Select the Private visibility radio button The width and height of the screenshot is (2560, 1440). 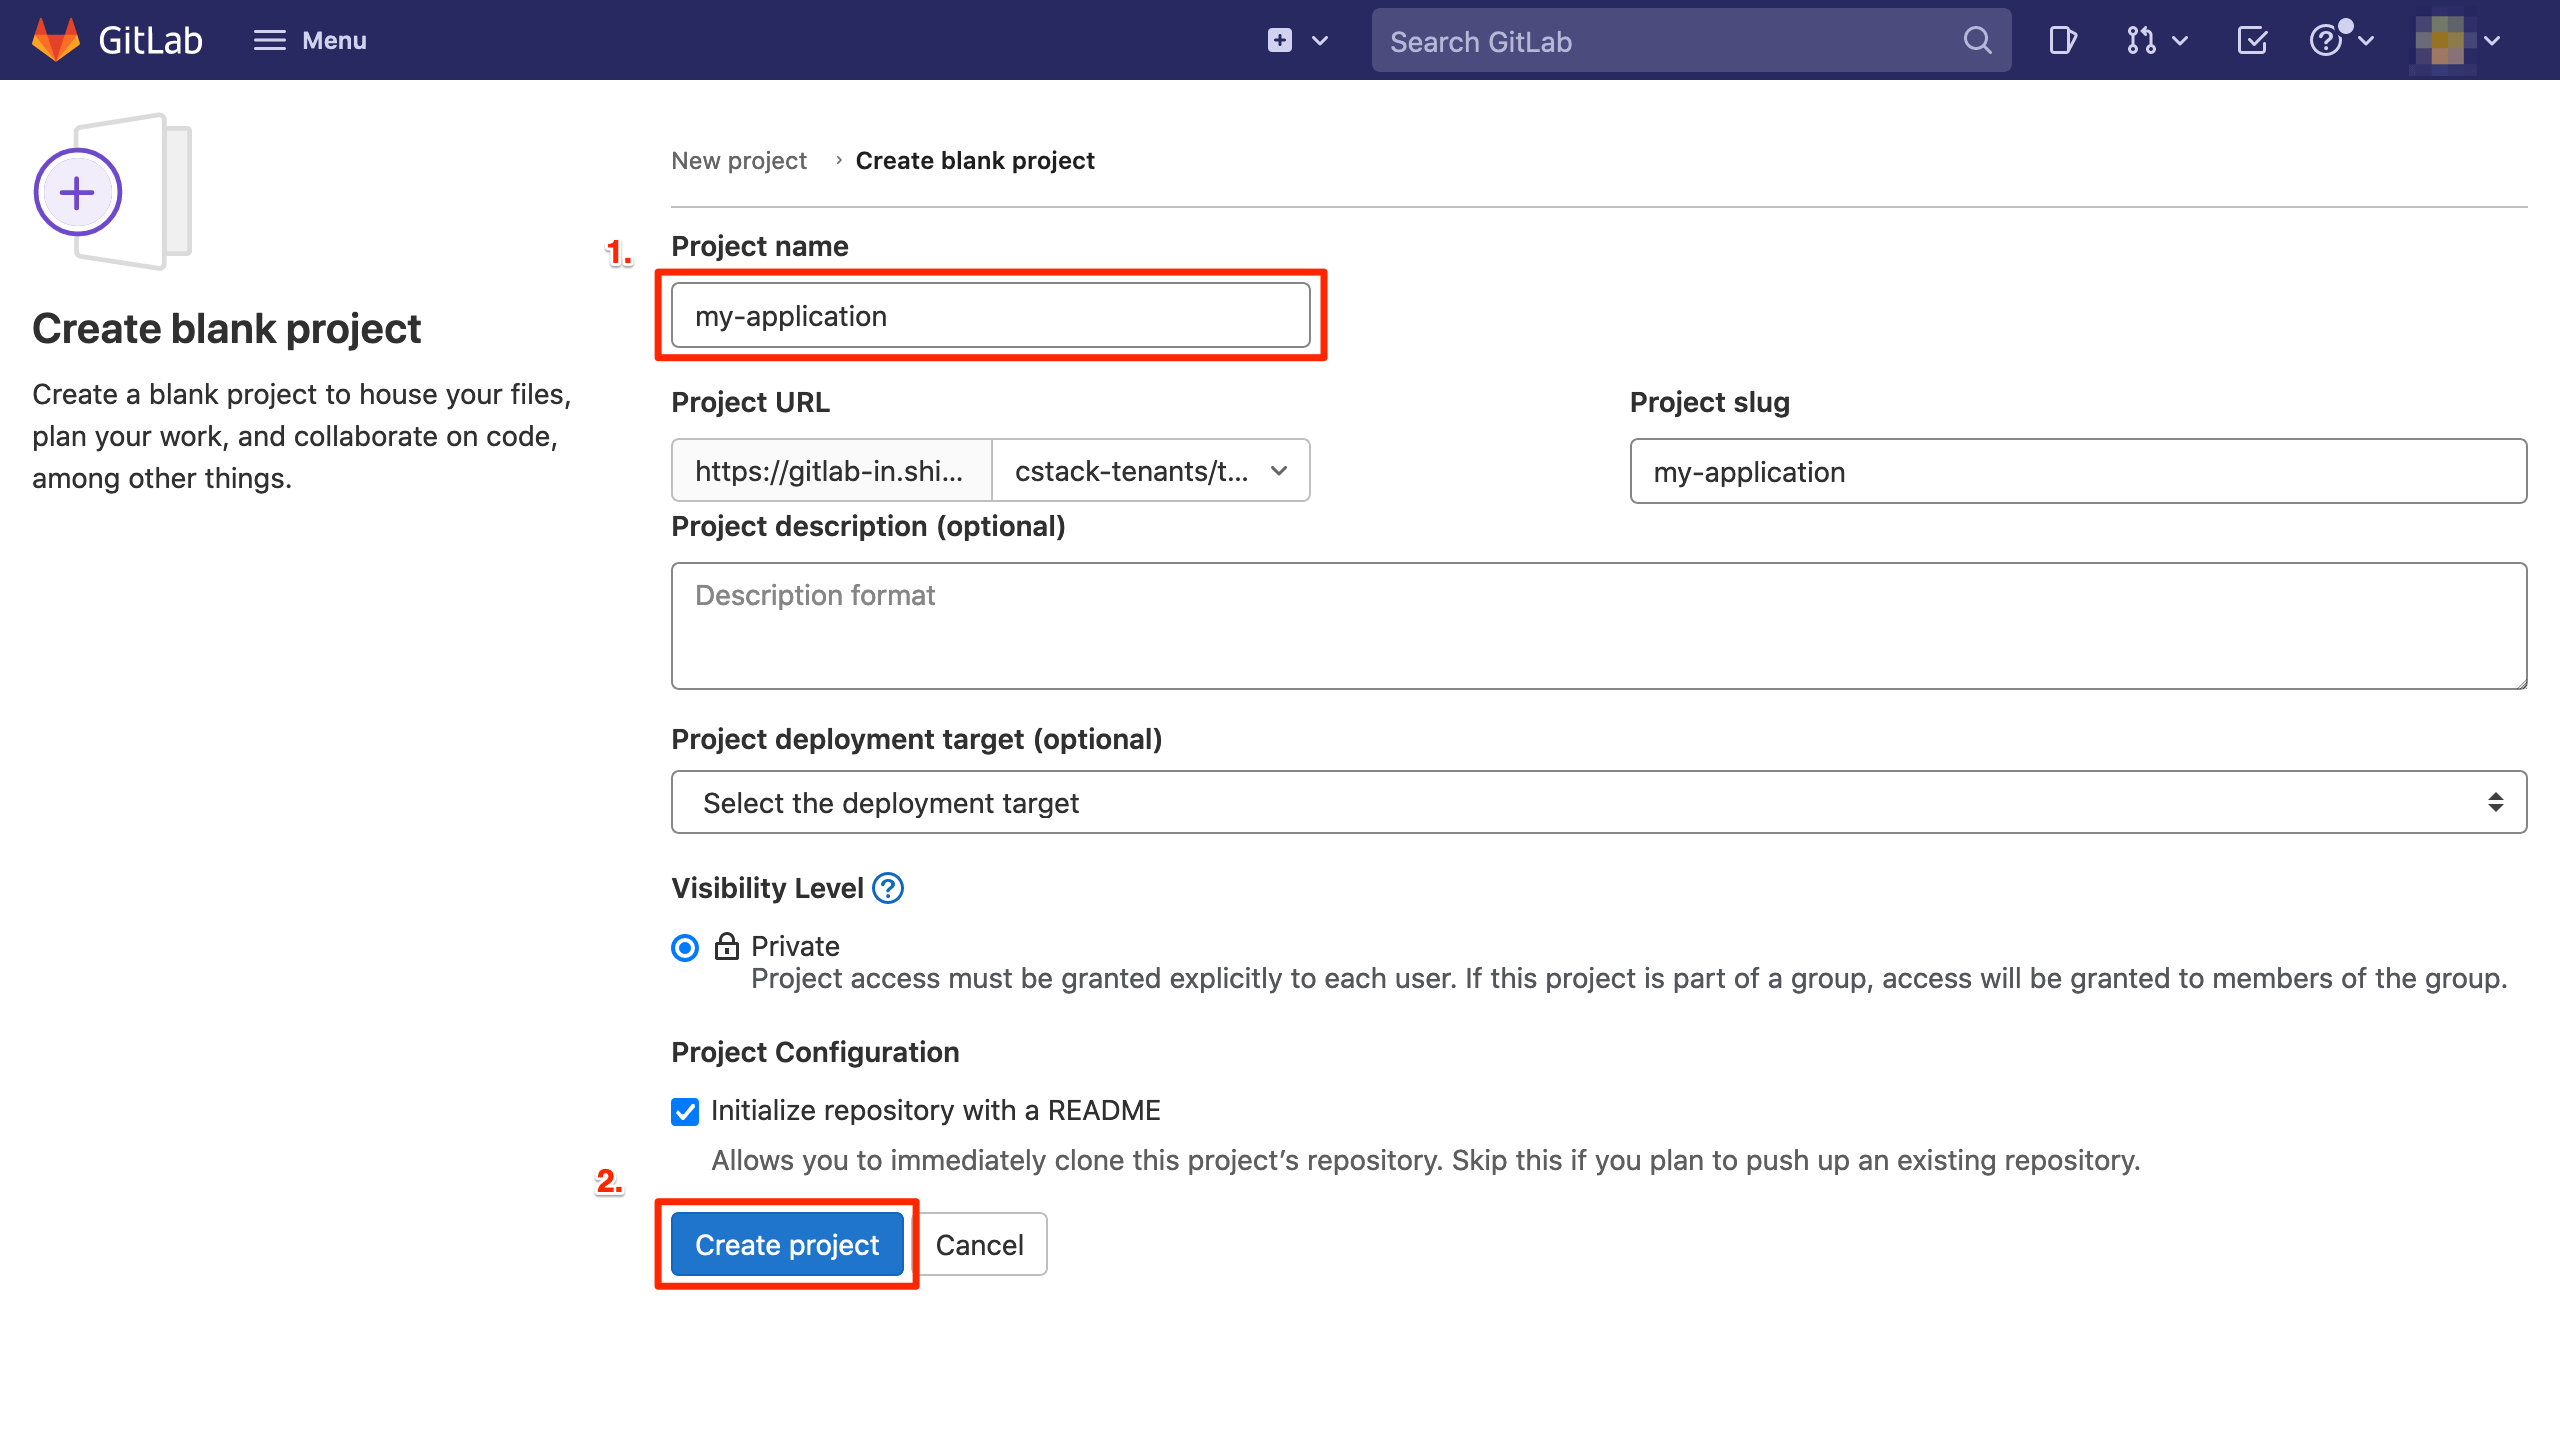point(684,947)
